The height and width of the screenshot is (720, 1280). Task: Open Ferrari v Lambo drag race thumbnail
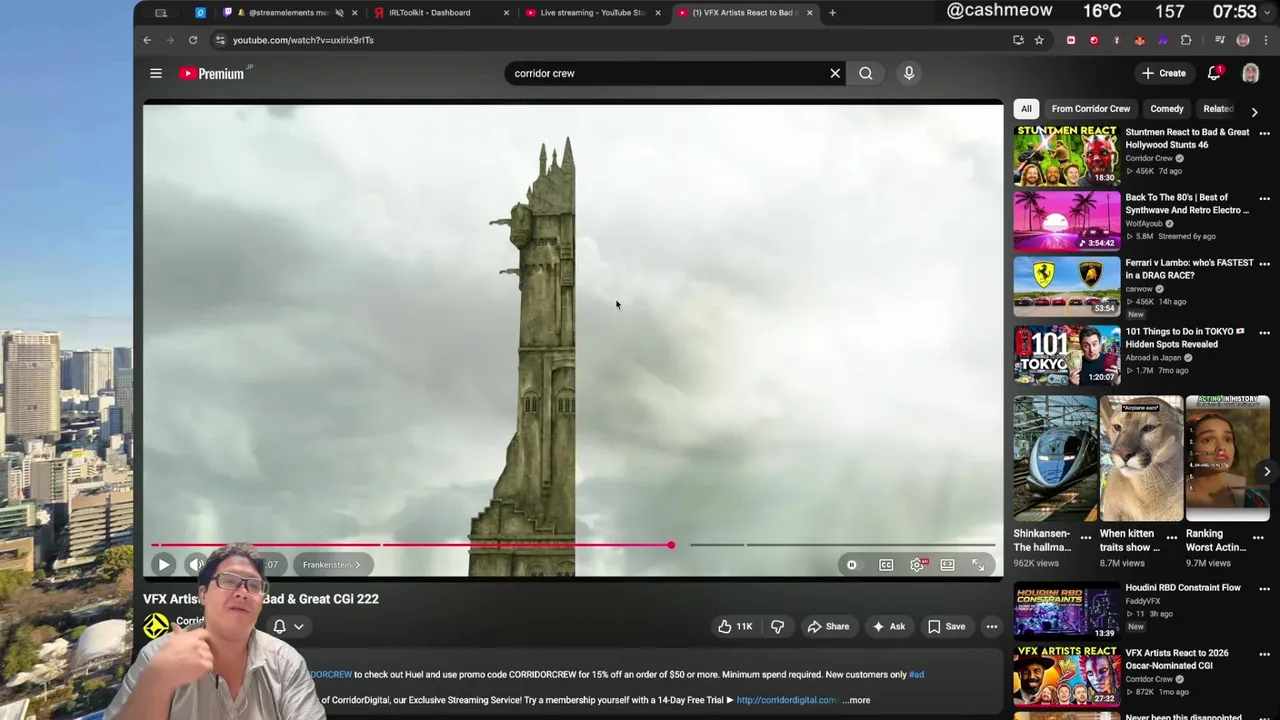[x=1067, y=287]
